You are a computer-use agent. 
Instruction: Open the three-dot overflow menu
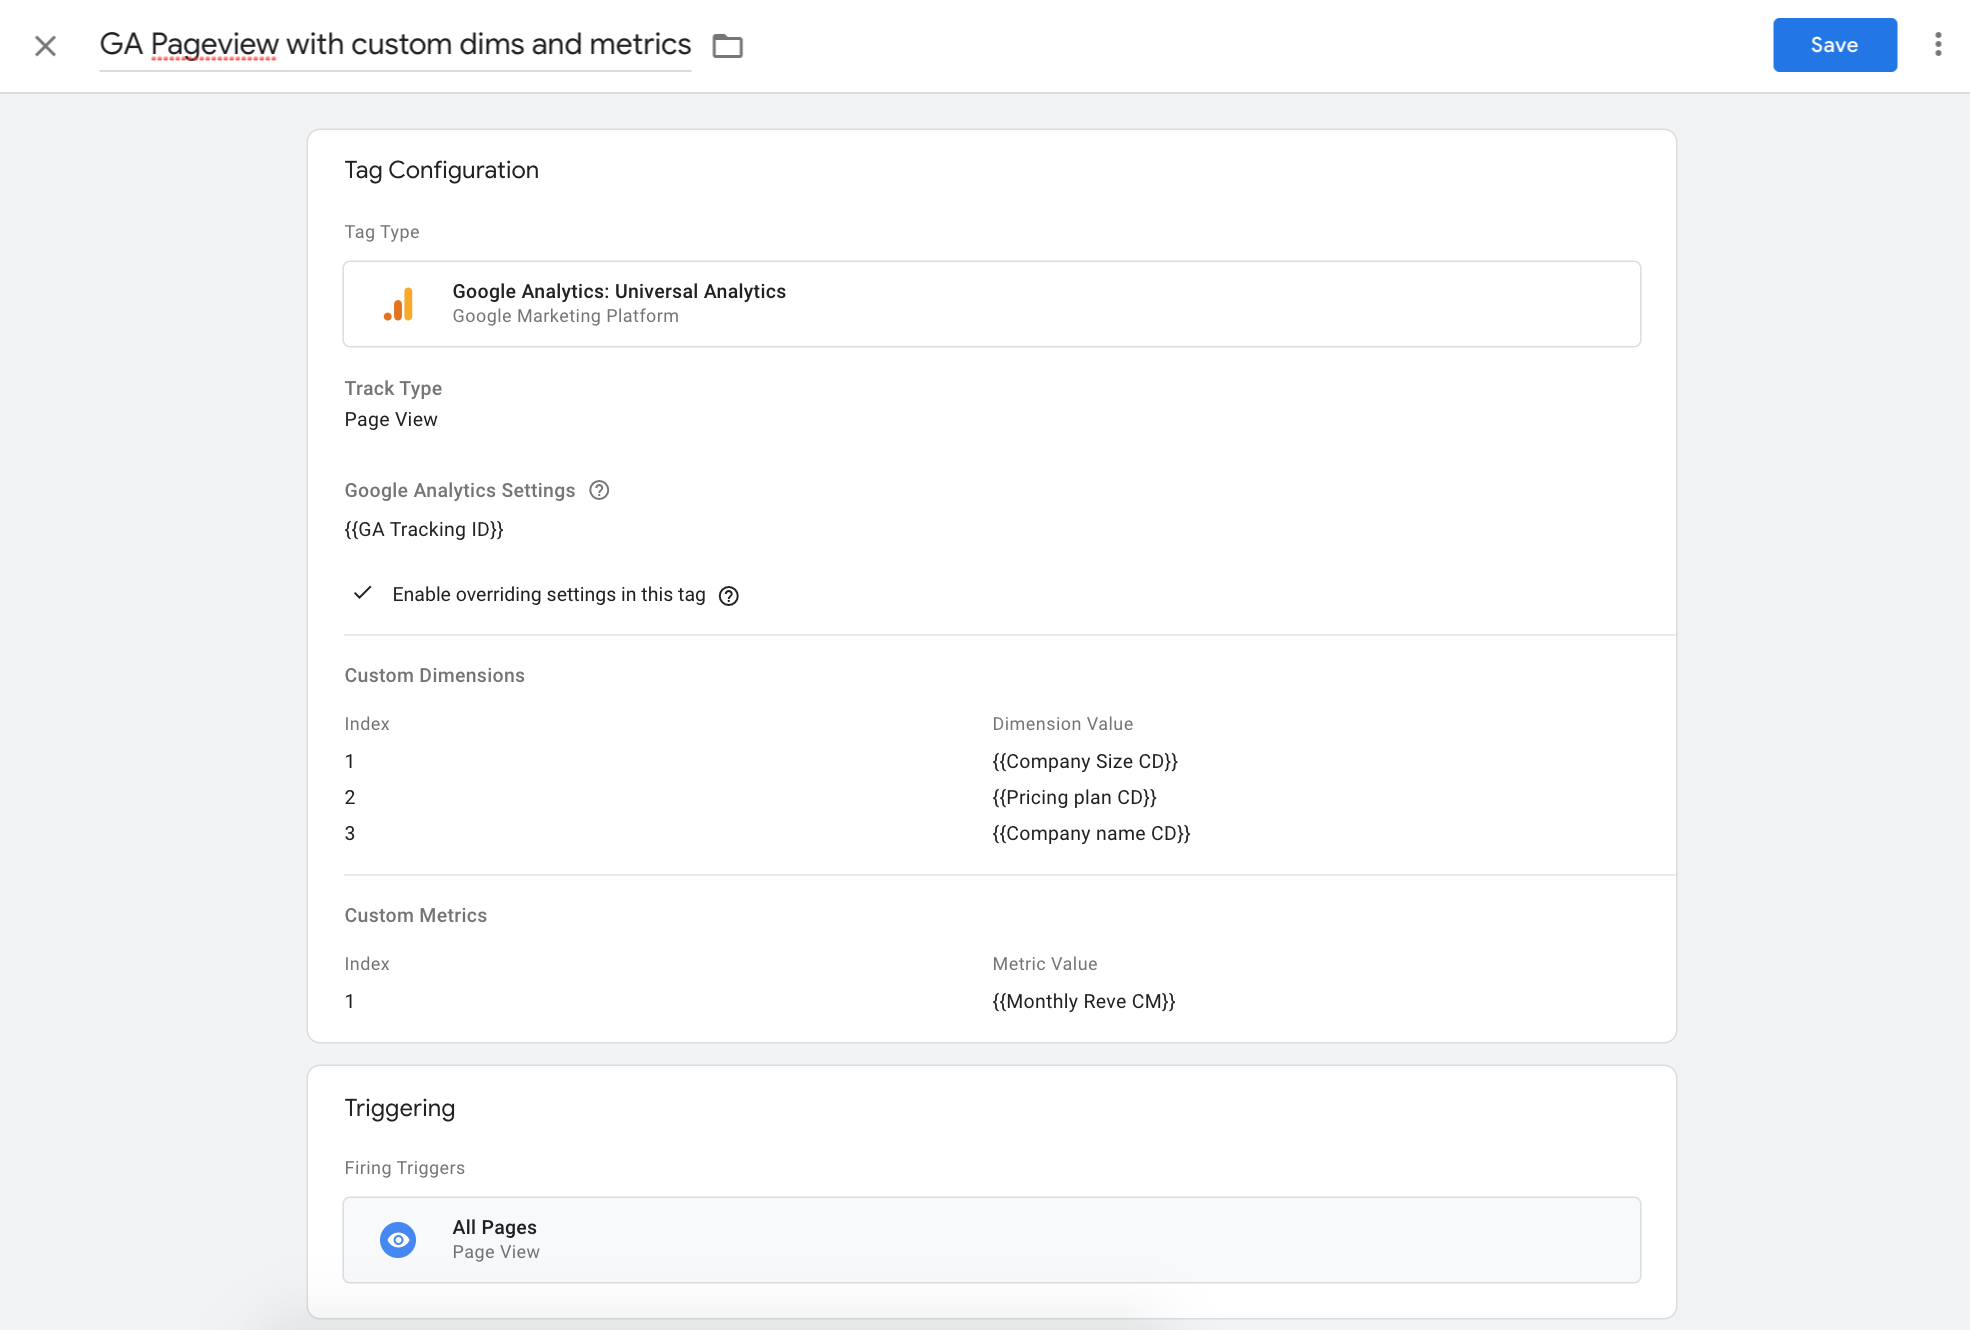point(1938,45)
